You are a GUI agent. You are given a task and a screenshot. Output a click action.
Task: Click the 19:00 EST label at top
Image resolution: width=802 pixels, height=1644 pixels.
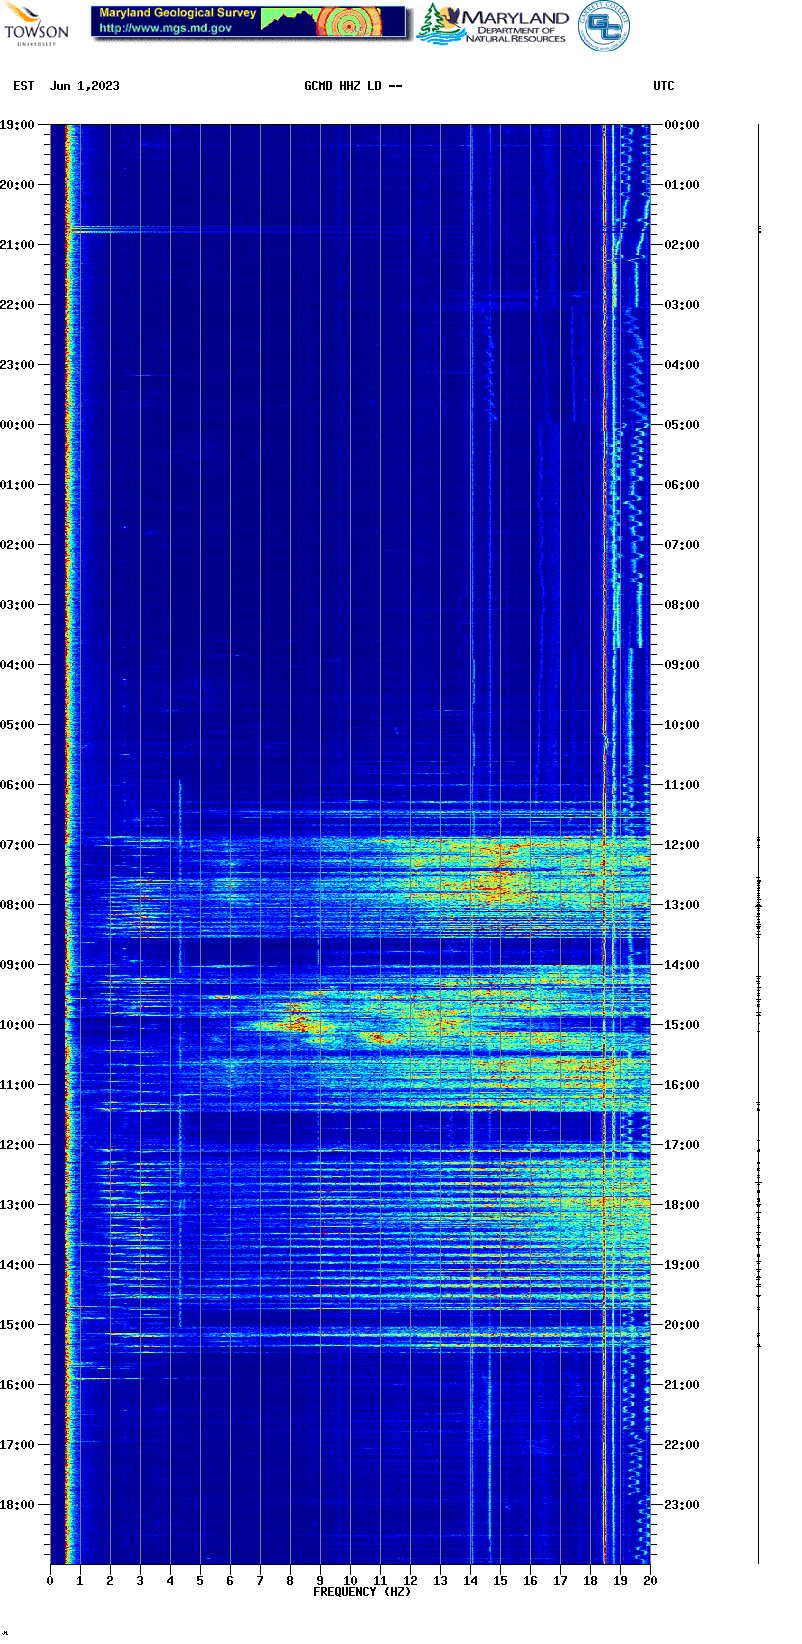(x=17, y=125)
